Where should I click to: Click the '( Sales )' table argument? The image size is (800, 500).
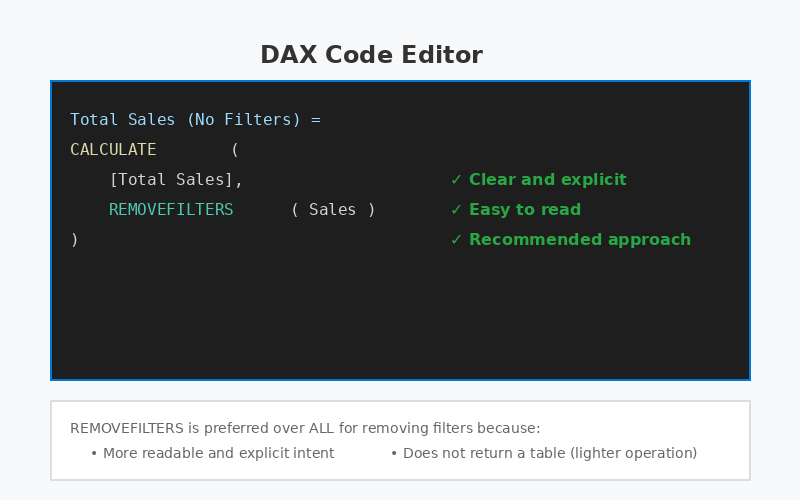tap(333, 210)
